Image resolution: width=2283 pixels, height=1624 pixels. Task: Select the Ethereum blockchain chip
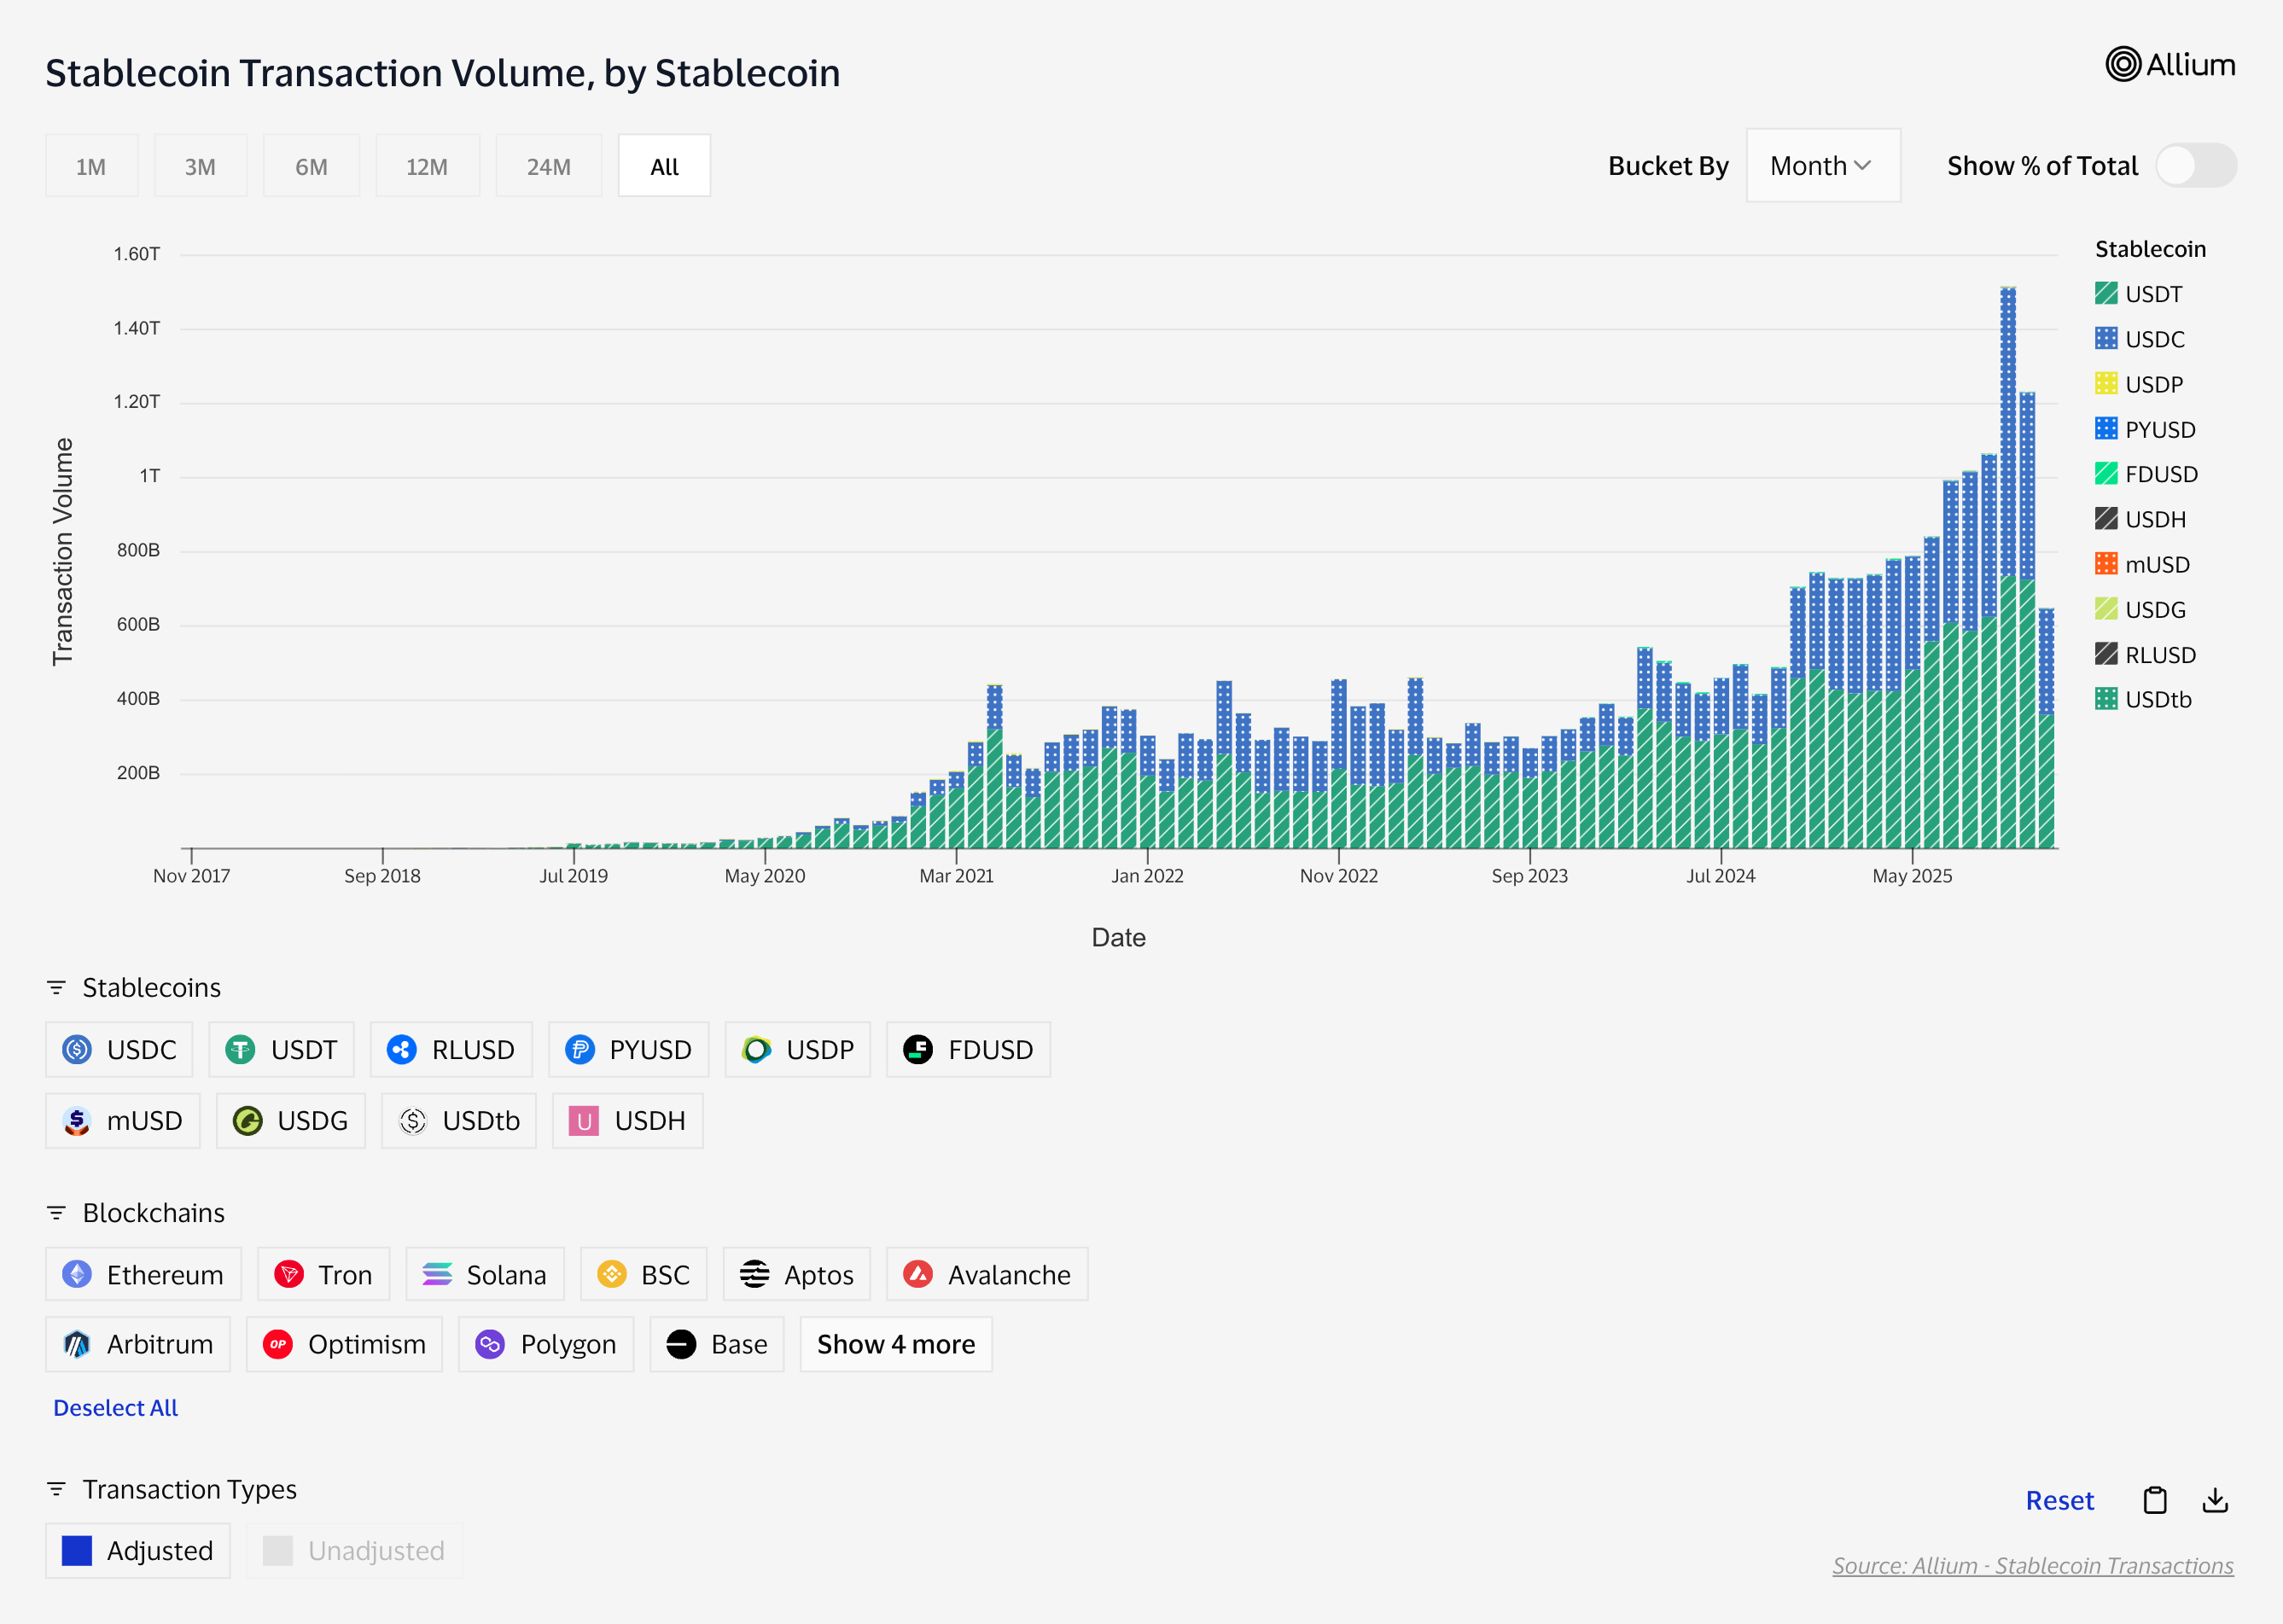pos(143,1274)
